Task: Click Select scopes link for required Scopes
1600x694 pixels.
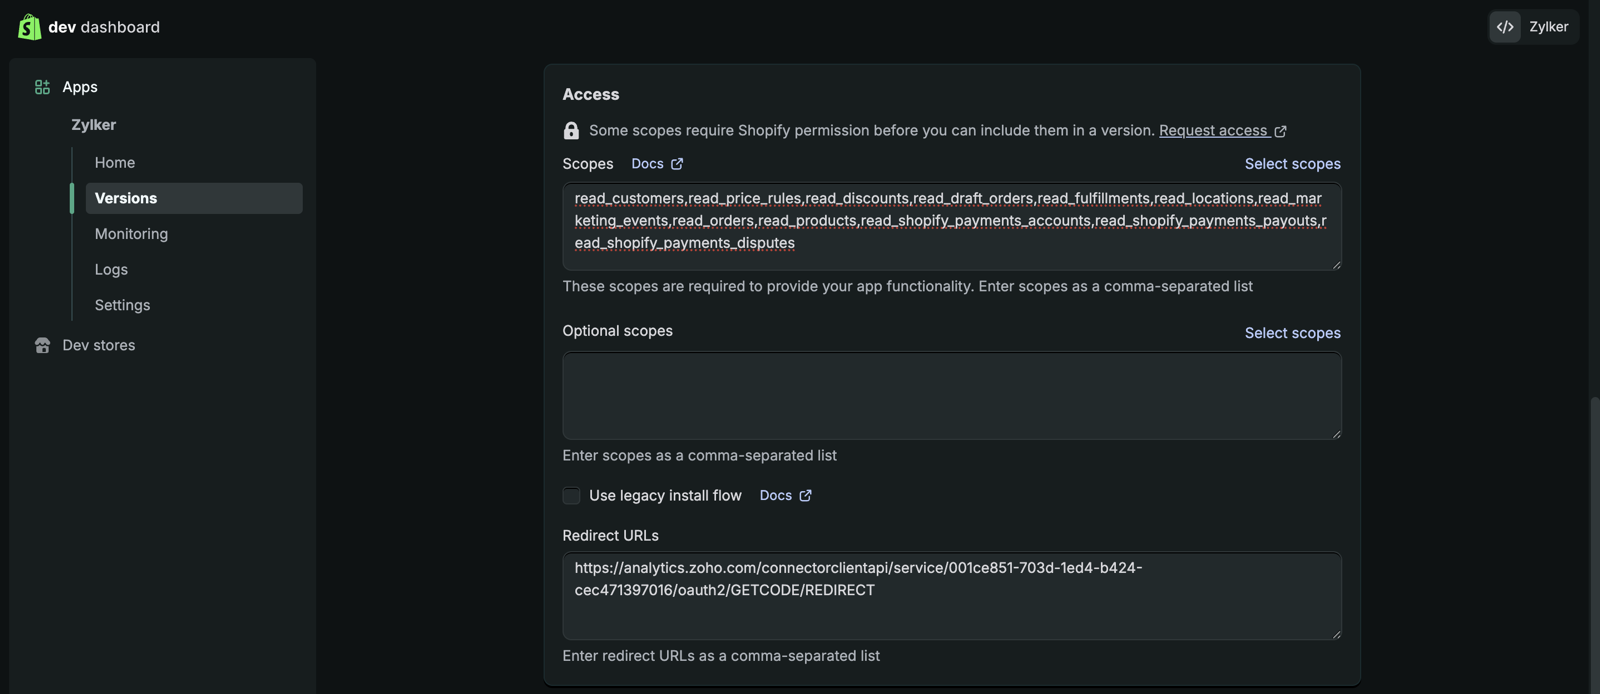Action: [x=1292, y=164]
